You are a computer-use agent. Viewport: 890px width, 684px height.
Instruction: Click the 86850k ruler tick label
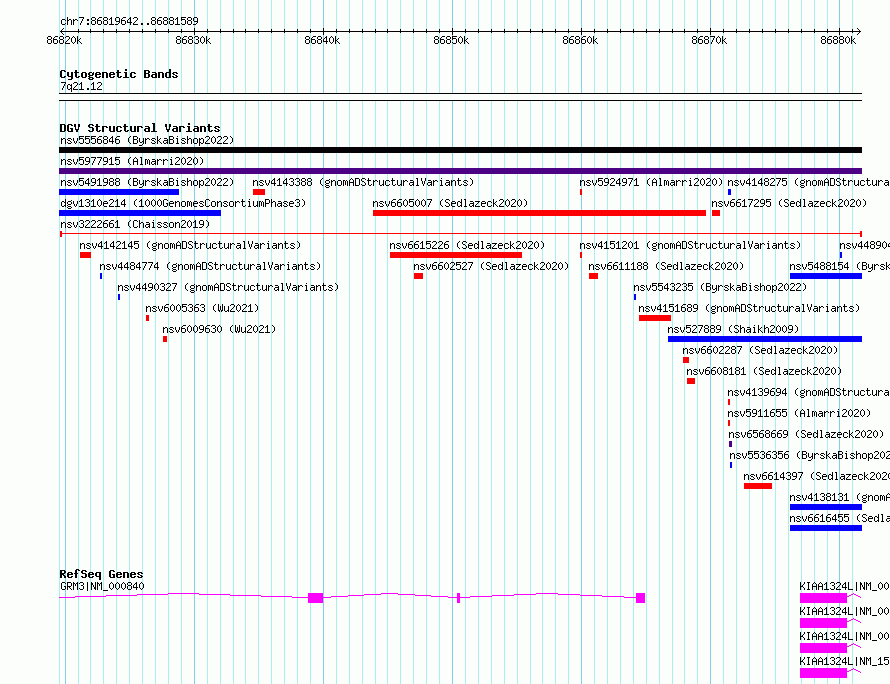[x=451, y=40]
